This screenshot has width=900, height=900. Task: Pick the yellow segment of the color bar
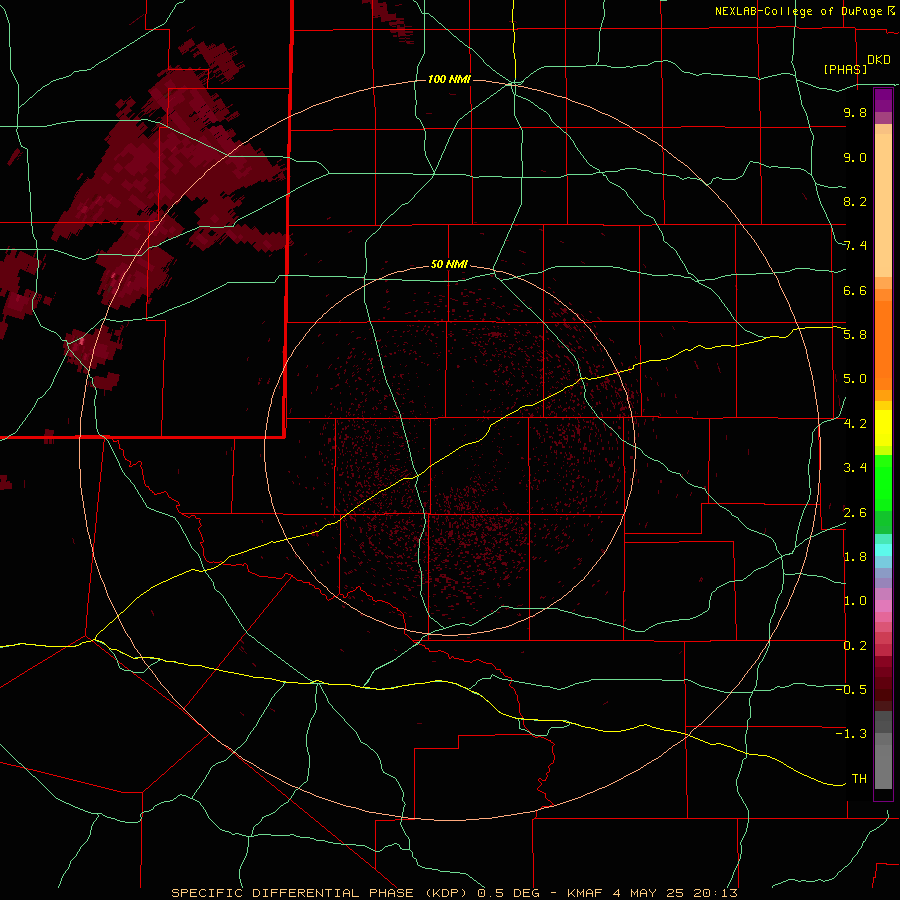[x=883, y=428]
